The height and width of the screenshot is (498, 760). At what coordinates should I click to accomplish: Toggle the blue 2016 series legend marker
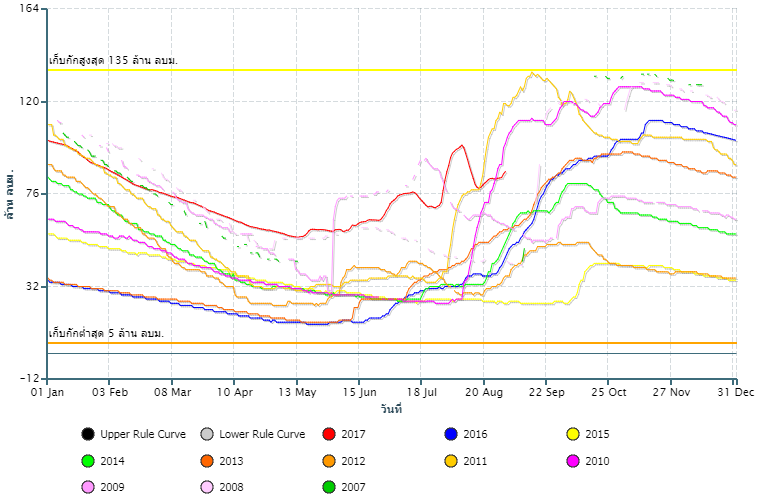(451, 434)
